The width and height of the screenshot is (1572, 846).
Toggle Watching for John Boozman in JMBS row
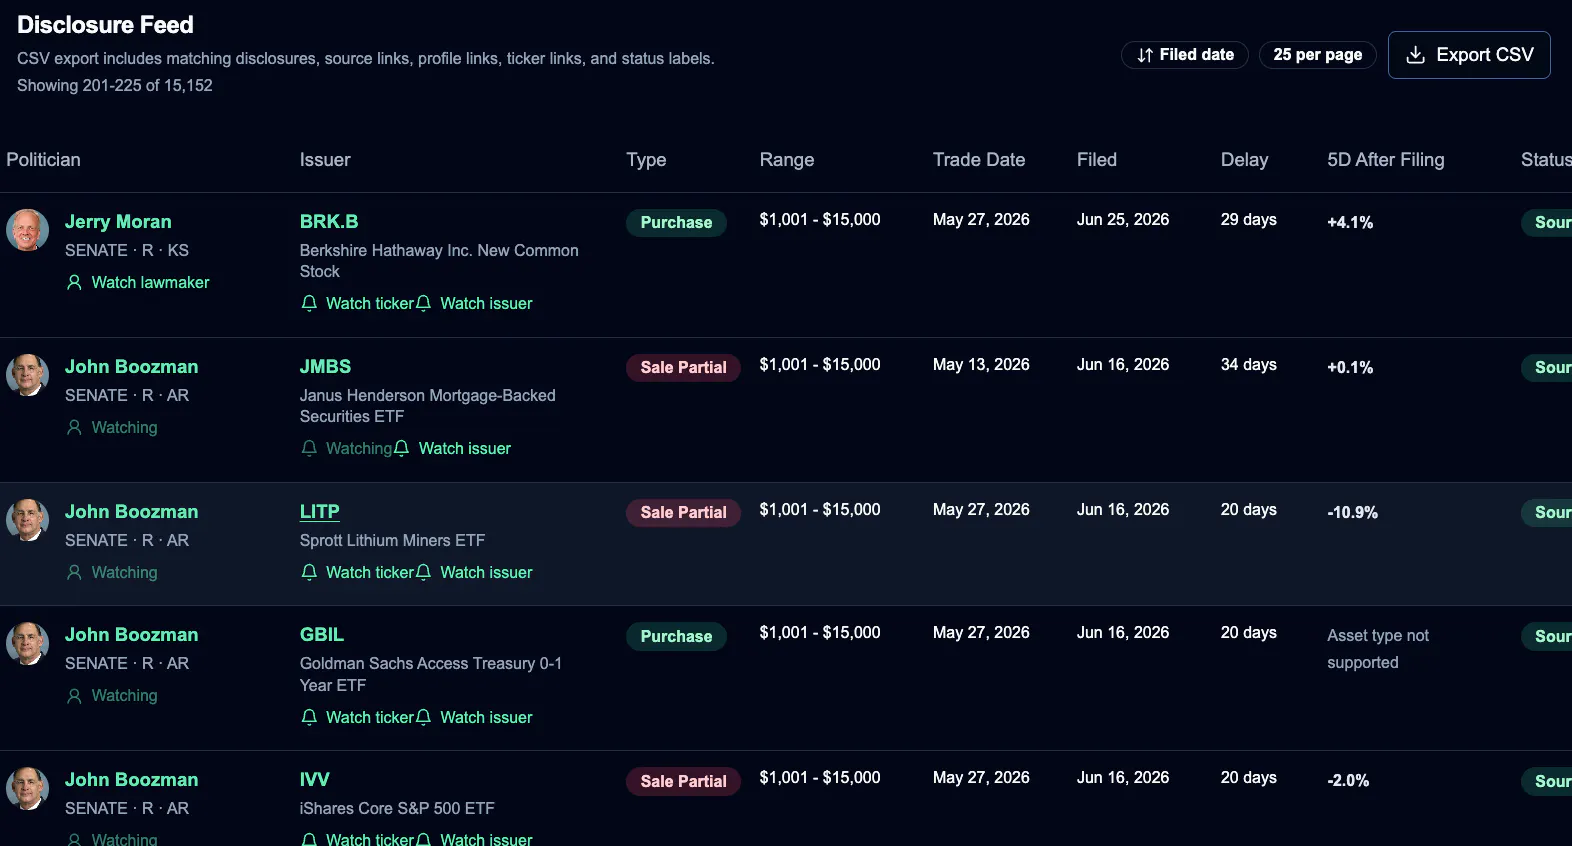[x=112, y=427]
